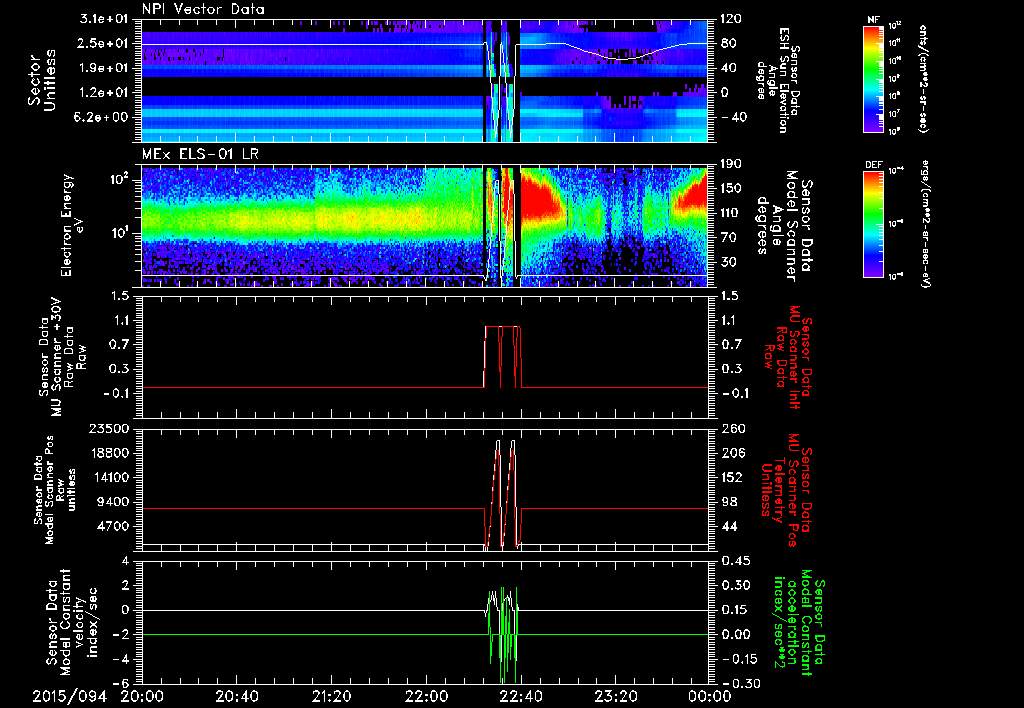The image size is (1024, 708).
Task: Click the "23500" scanner position tick label
Action: [110, 428]
